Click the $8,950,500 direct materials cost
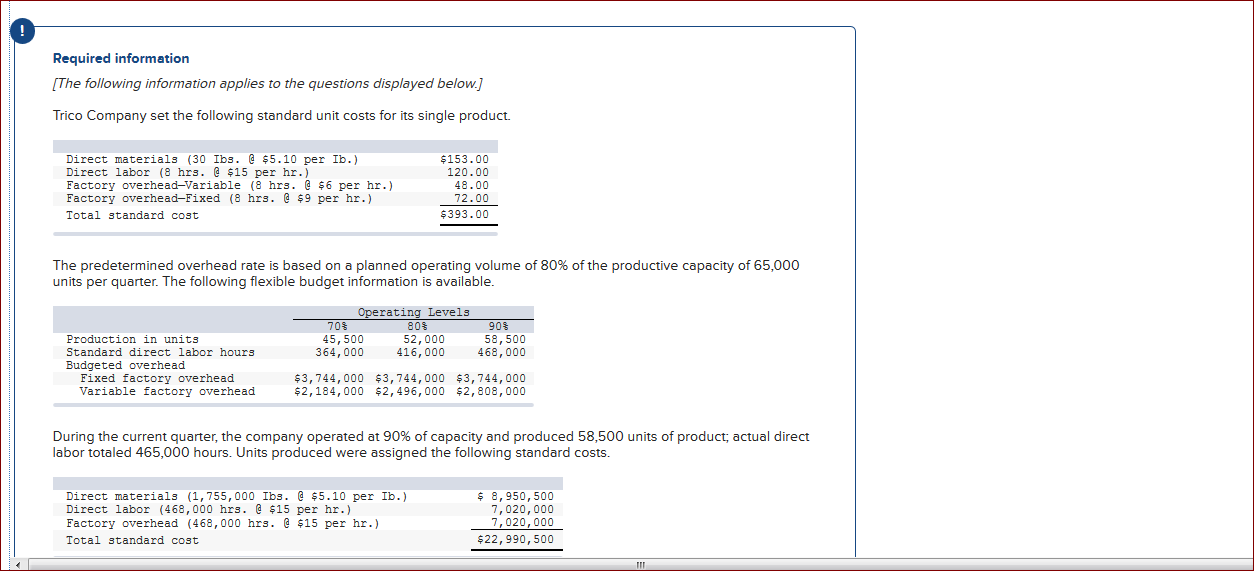This screenshot has height=571, width=1254. coord(516,496)
